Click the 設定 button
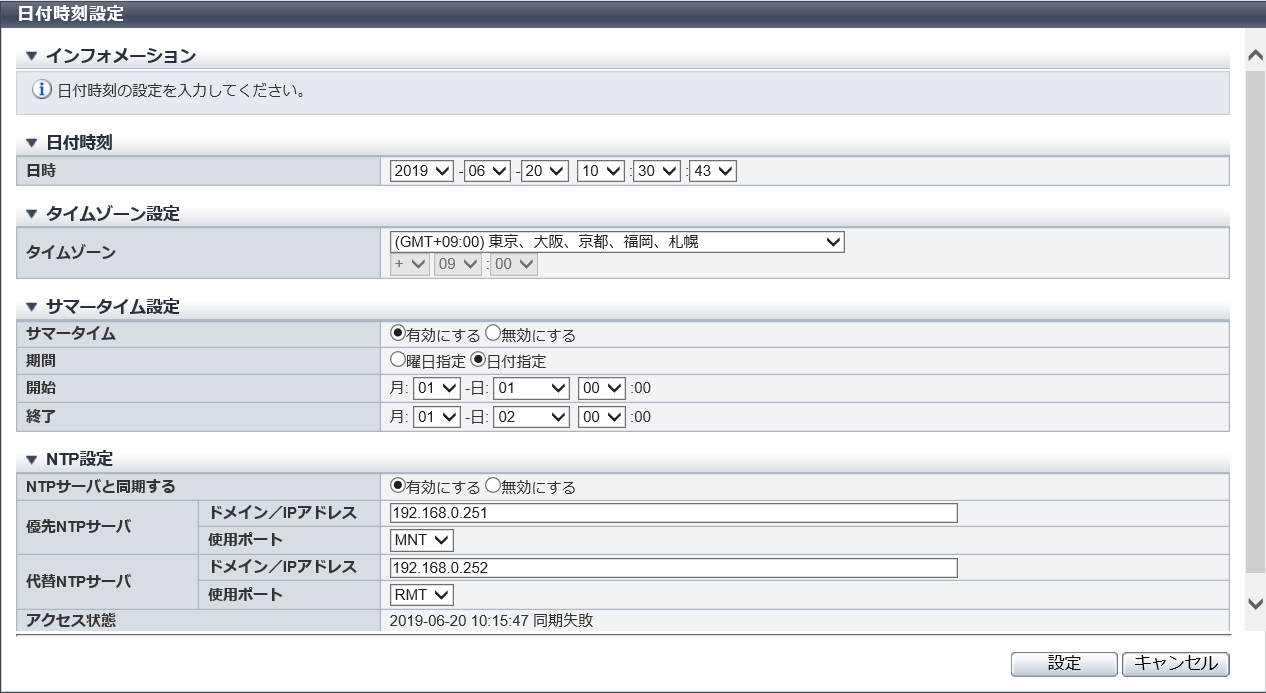The height and width of the screenshot is (693, 1266). (x=1064, y=663)
